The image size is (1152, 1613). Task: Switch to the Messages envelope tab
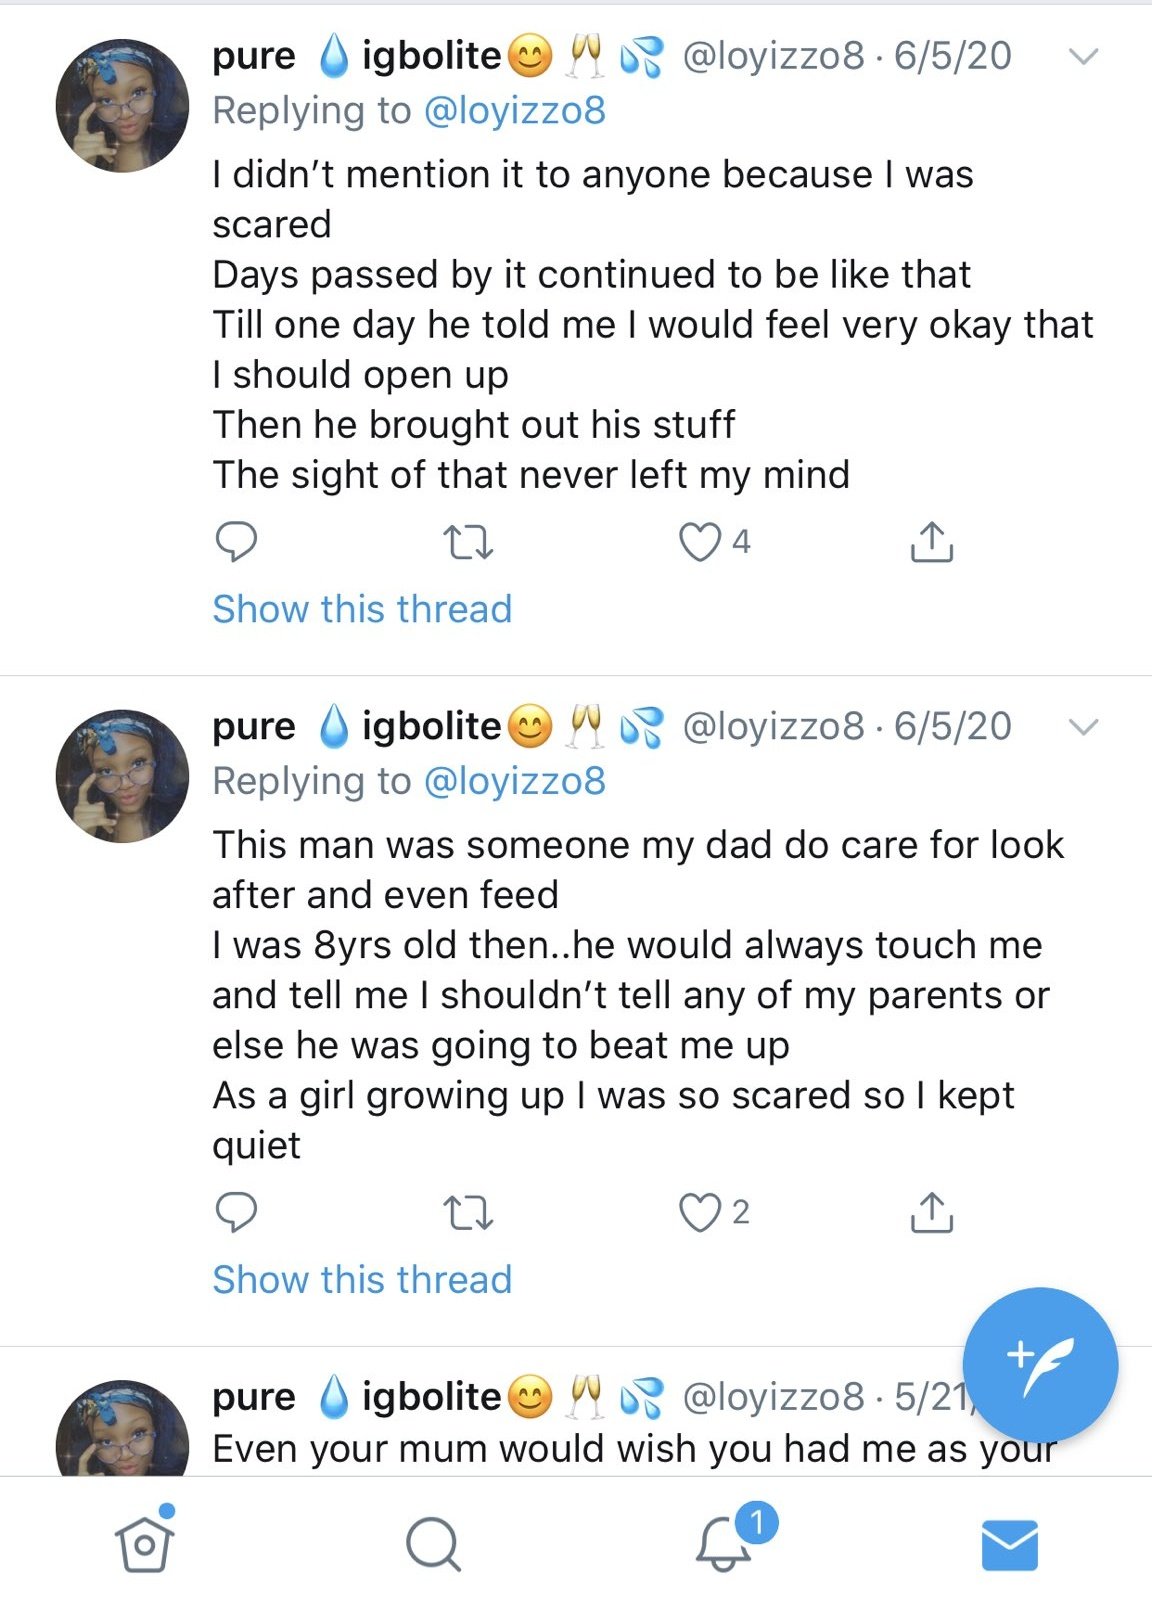point(1010,1544)
